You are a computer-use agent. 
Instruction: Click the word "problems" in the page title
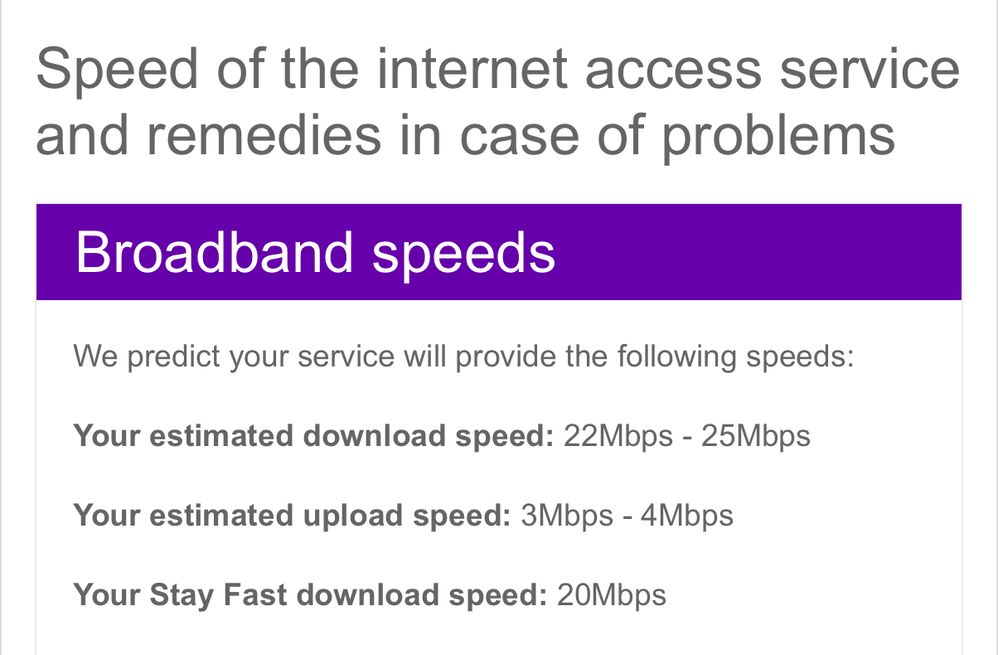(778, 134)
